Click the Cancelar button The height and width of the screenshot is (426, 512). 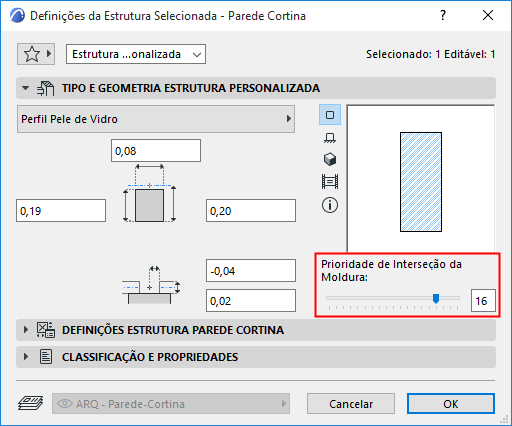click(x=351, y=404)
